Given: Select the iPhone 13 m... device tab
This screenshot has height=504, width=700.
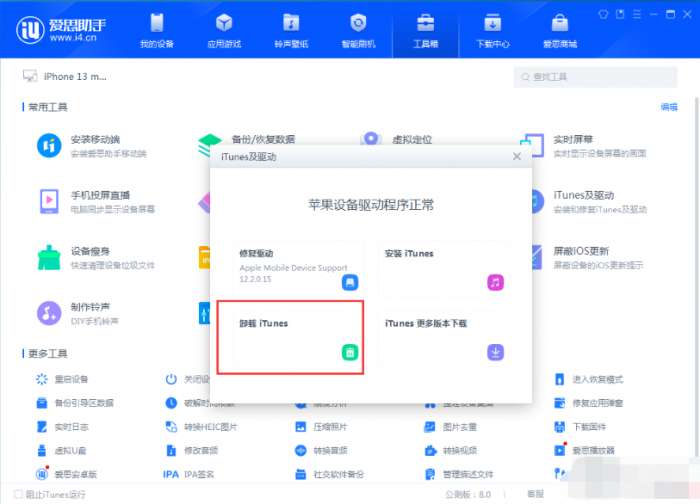Looking at the screenshot, I should 65,76.
